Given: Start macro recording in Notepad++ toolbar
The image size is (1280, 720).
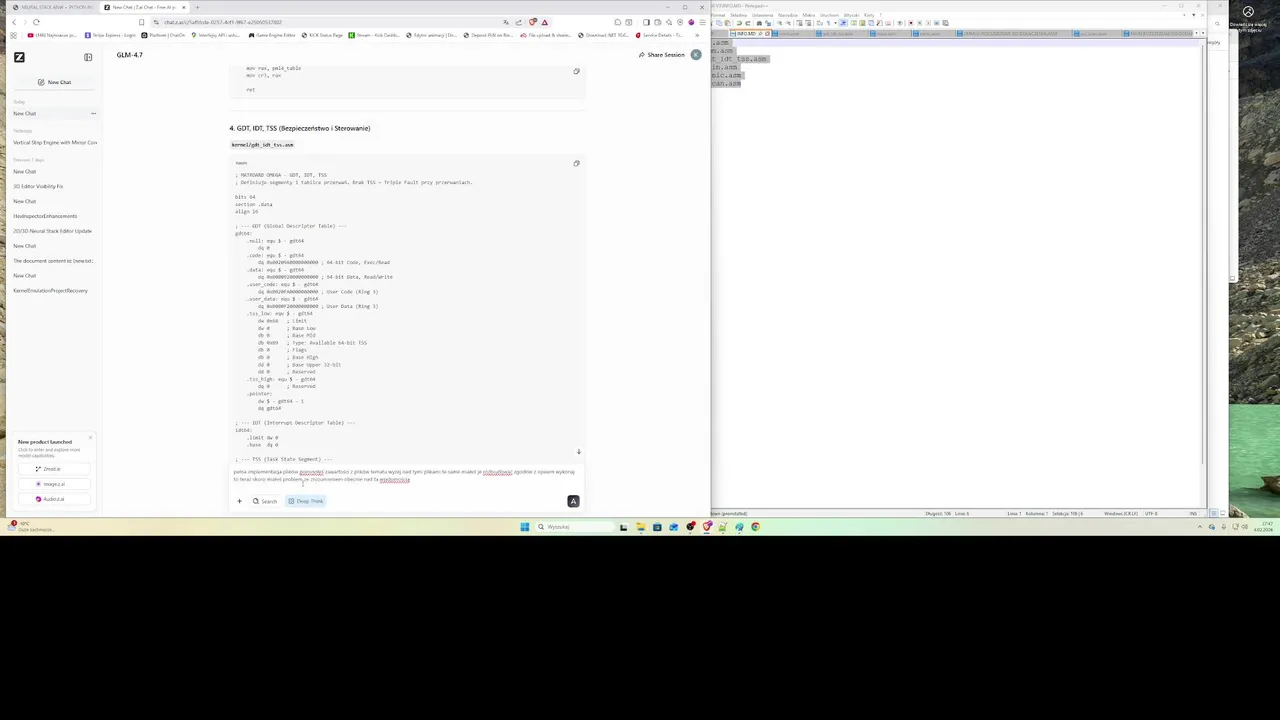Looking at the screenshot, I should (911, 23).
